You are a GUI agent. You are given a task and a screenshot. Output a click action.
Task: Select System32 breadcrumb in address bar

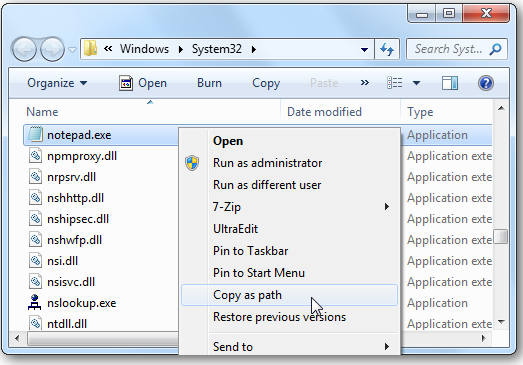(216, 49)
